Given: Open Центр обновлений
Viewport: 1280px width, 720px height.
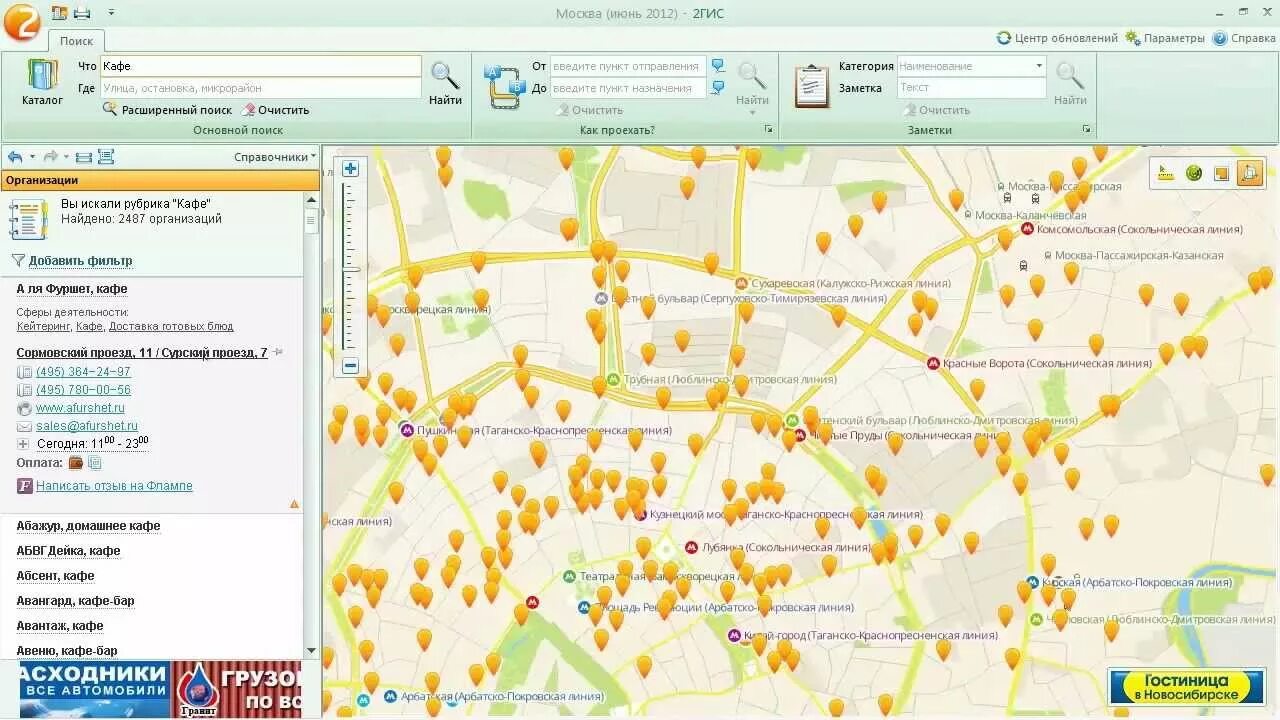Looking at the screenshot, I should [x=1057, y=38].
